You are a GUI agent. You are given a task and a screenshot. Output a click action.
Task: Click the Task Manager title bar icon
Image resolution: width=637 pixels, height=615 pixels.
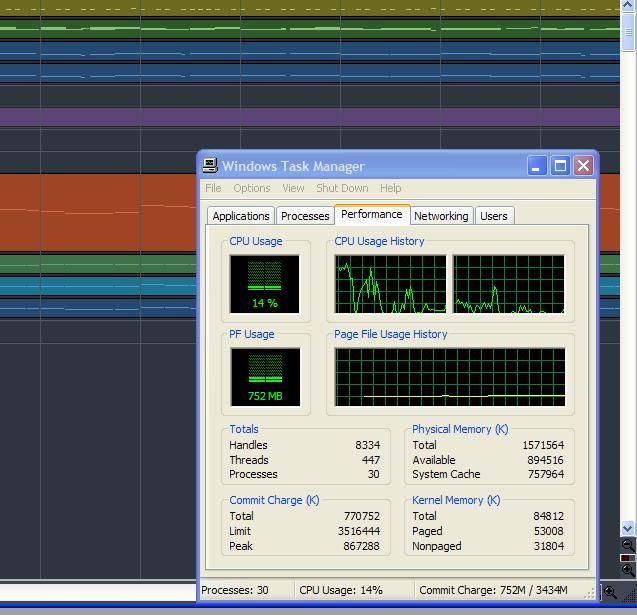[210, 166]
